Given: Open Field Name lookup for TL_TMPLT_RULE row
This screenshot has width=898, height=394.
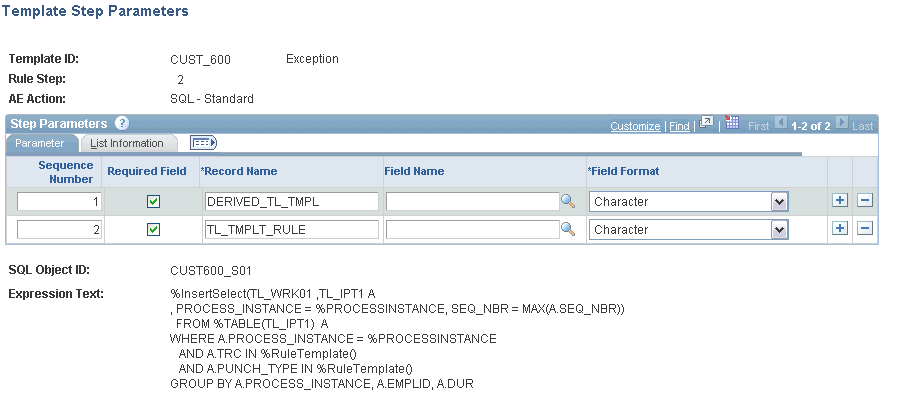Looking at the screenshot, I should click(x=568, y=229).
